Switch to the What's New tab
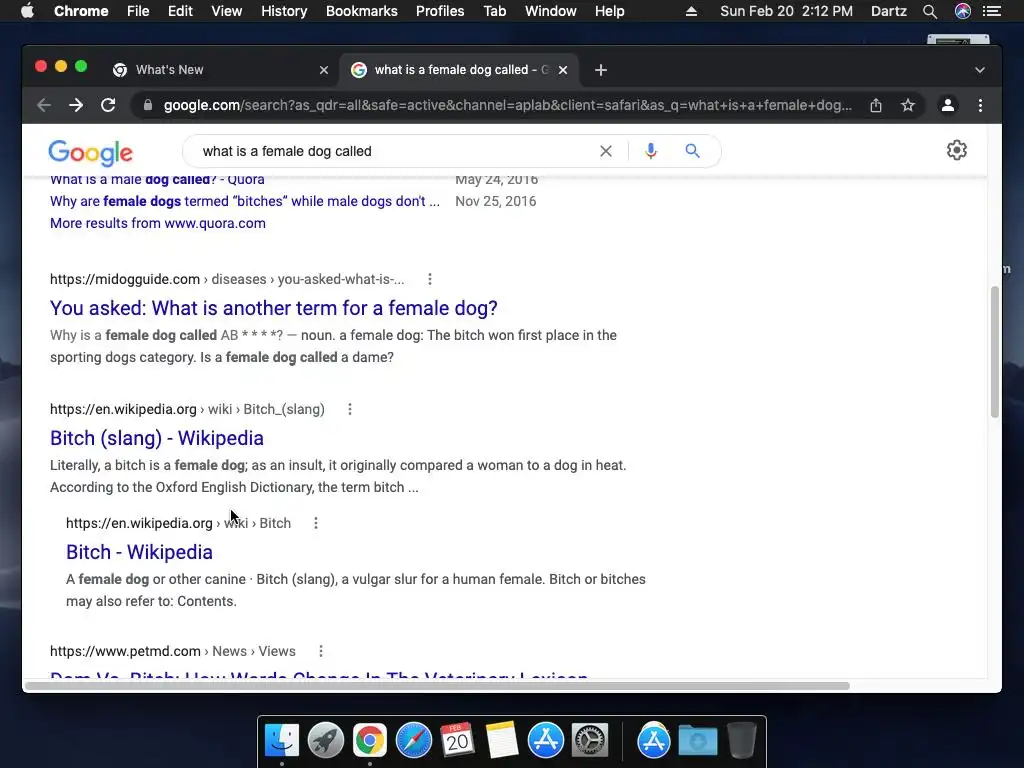 pyautogui.click(x=221, y=70)
